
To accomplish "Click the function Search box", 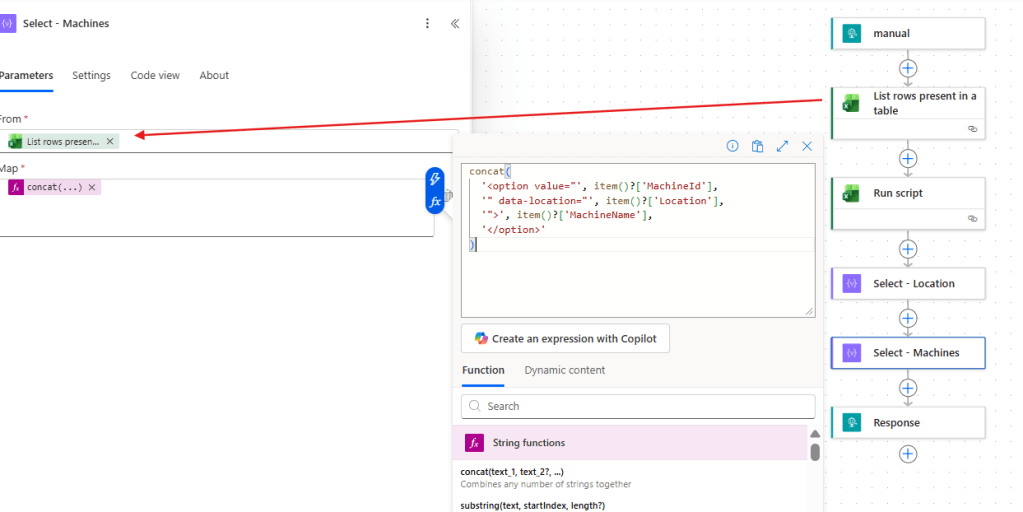I will (638, 406).
